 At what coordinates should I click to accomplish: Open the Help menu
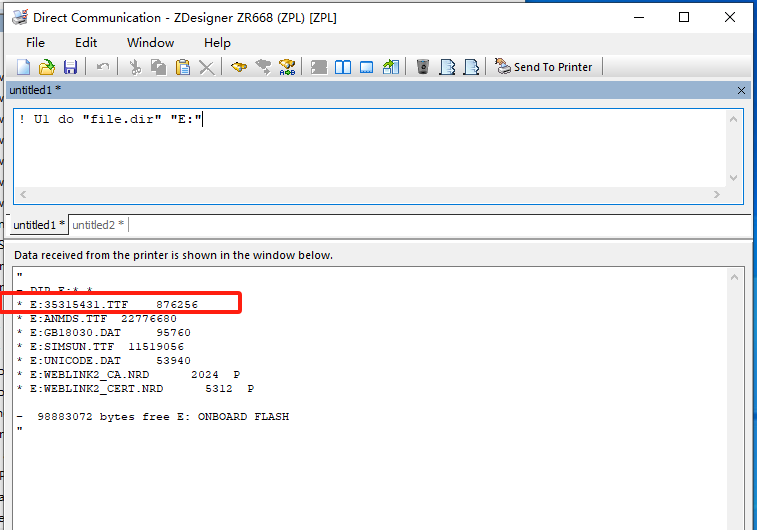(217, 42)
